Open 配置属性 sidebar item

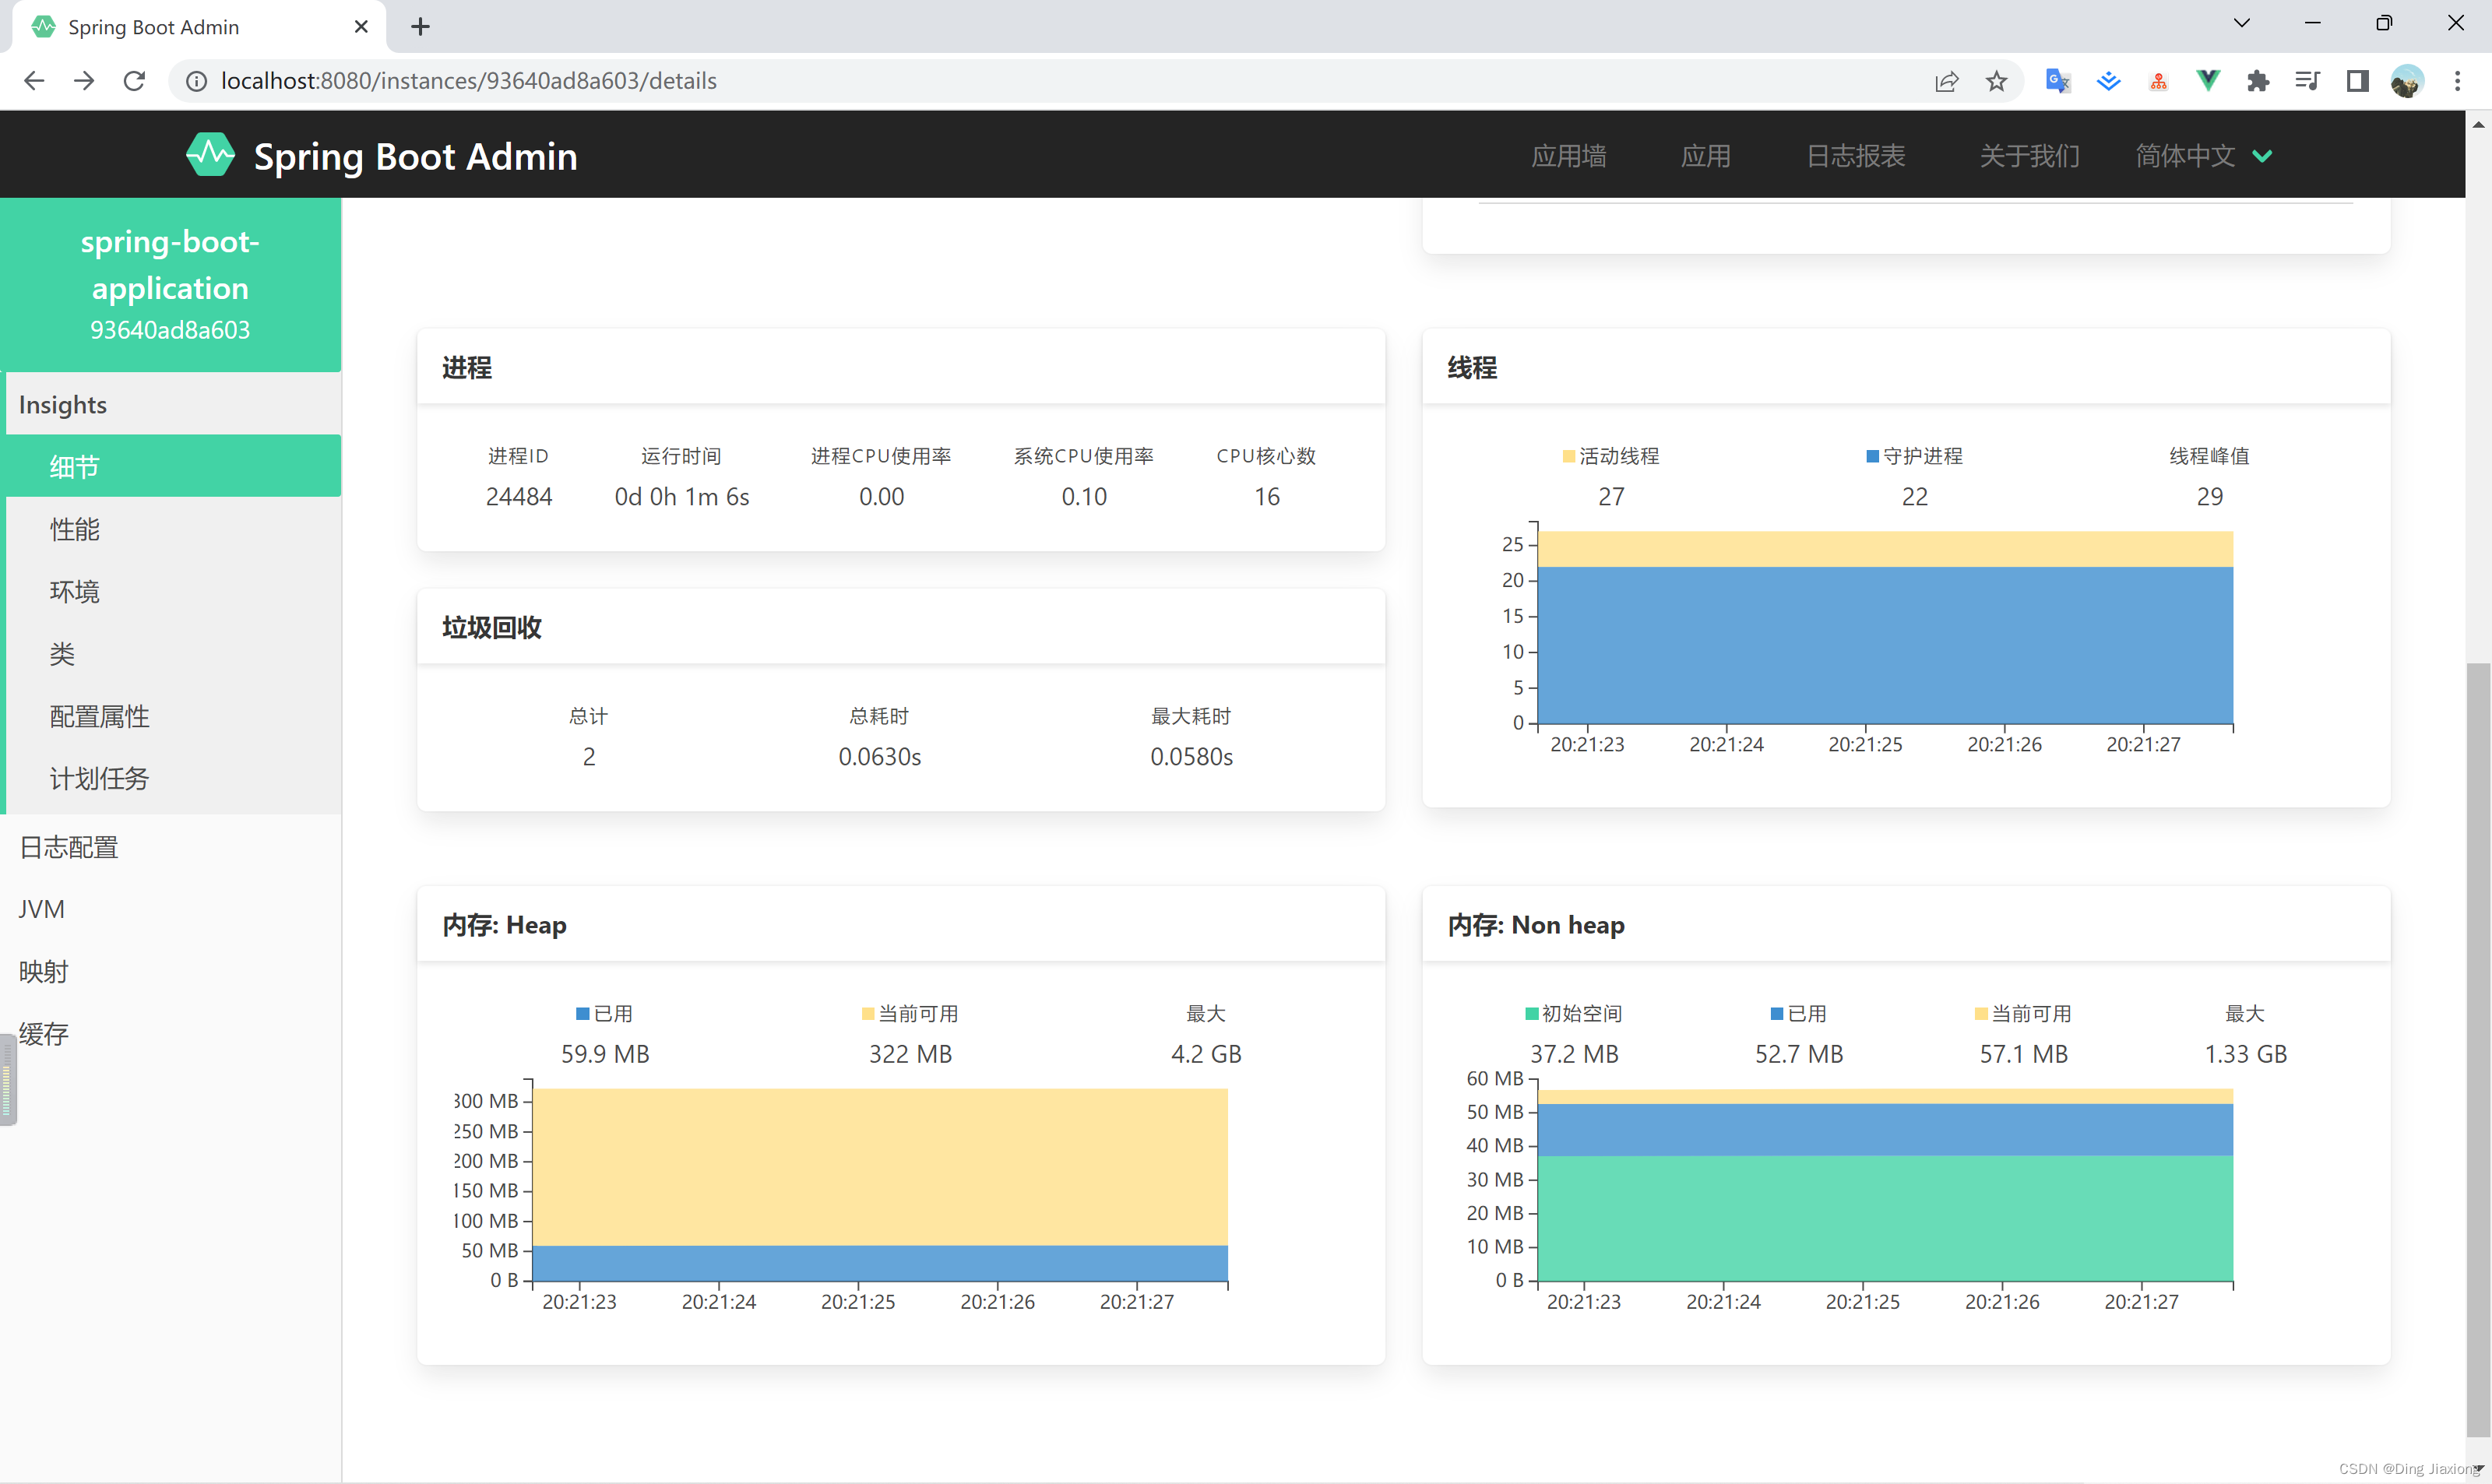coord(173,716)
